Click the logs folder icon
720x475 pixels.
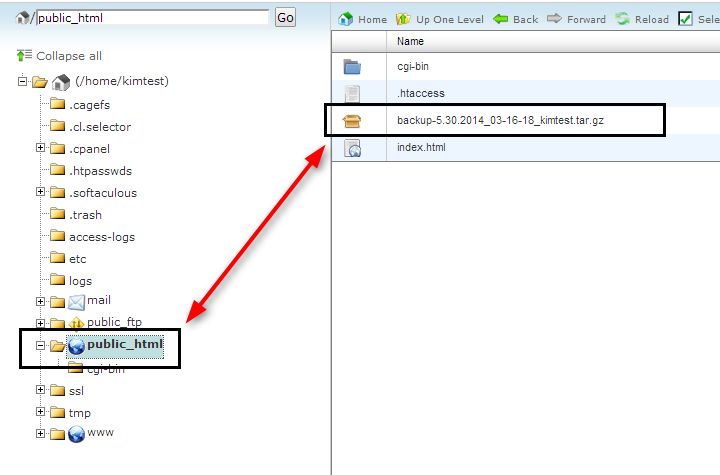(57, 279)
